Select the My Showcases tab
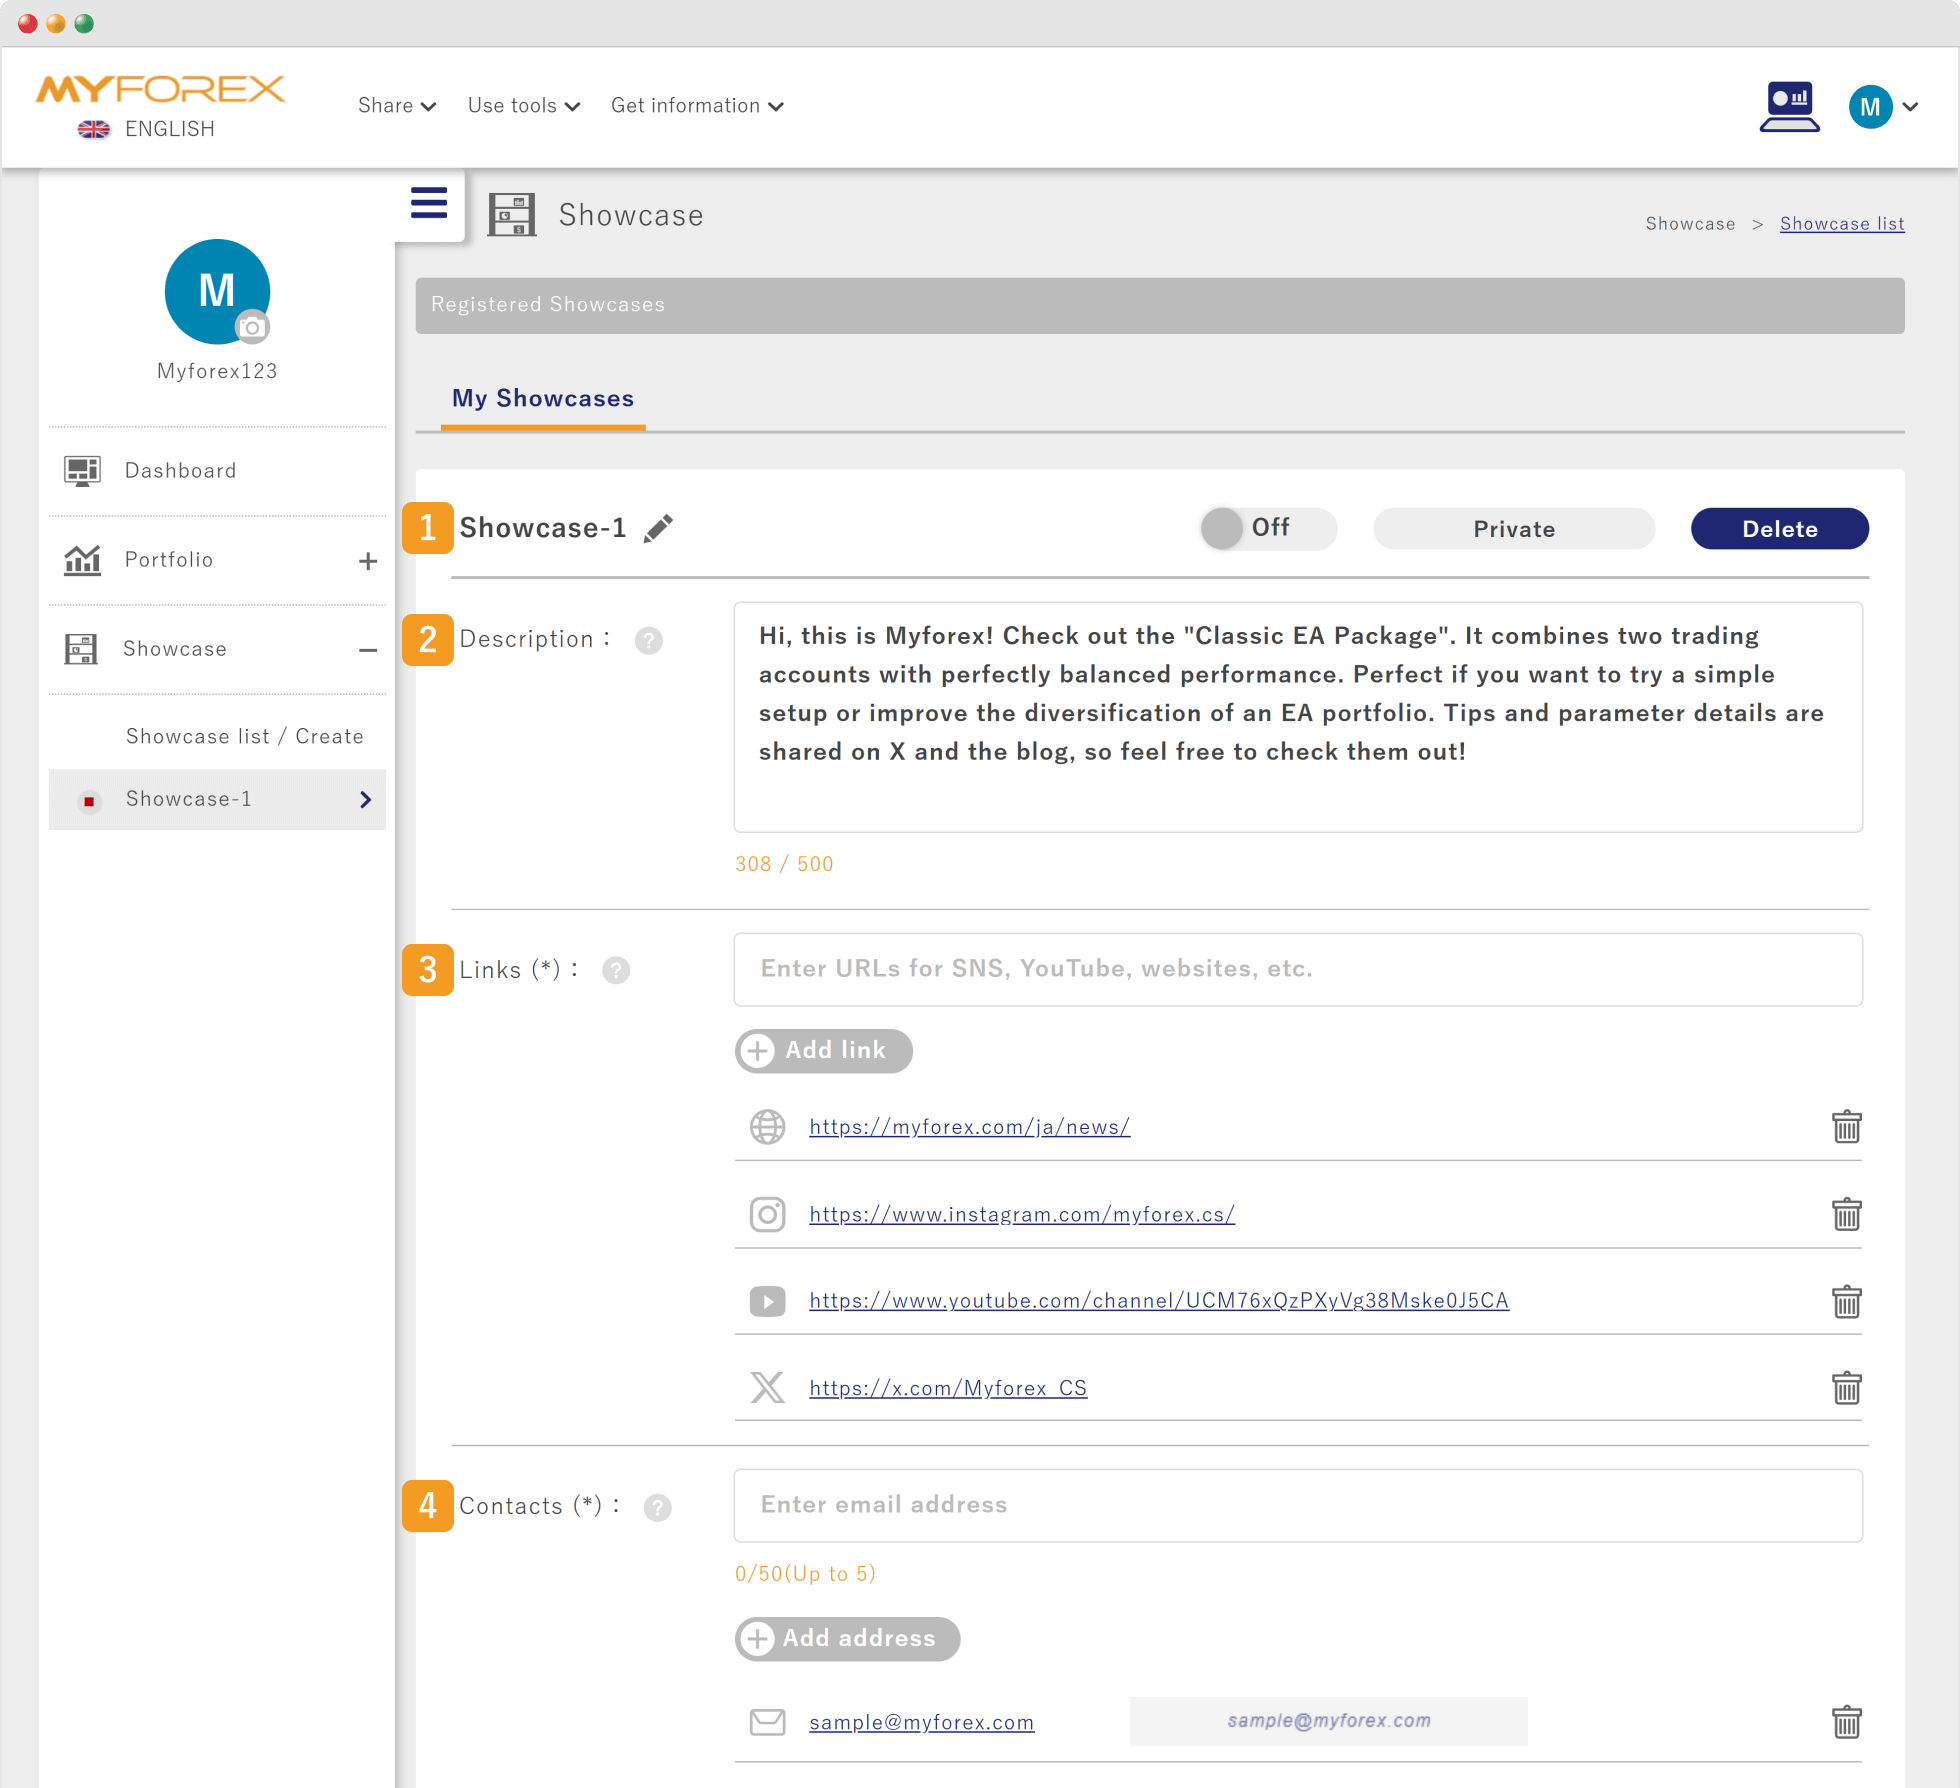This screenshot has height=1788, width=1960. coord(543,399)
